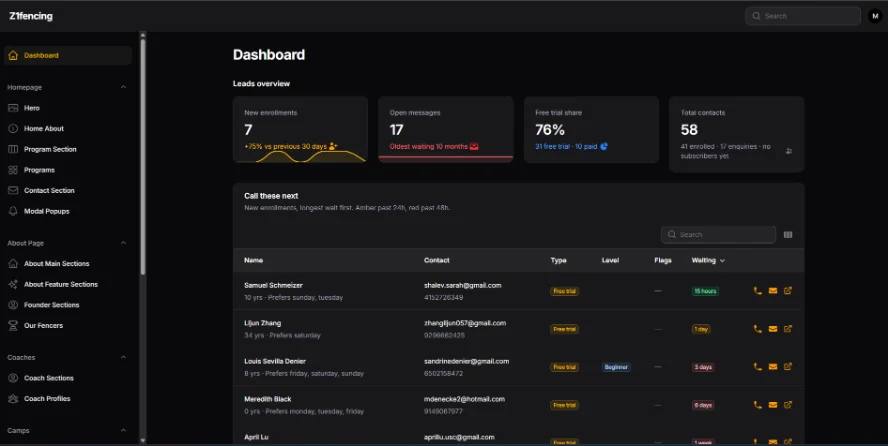Click zhanglijun057@gmail.com email cell

click(x=465, y=323)
